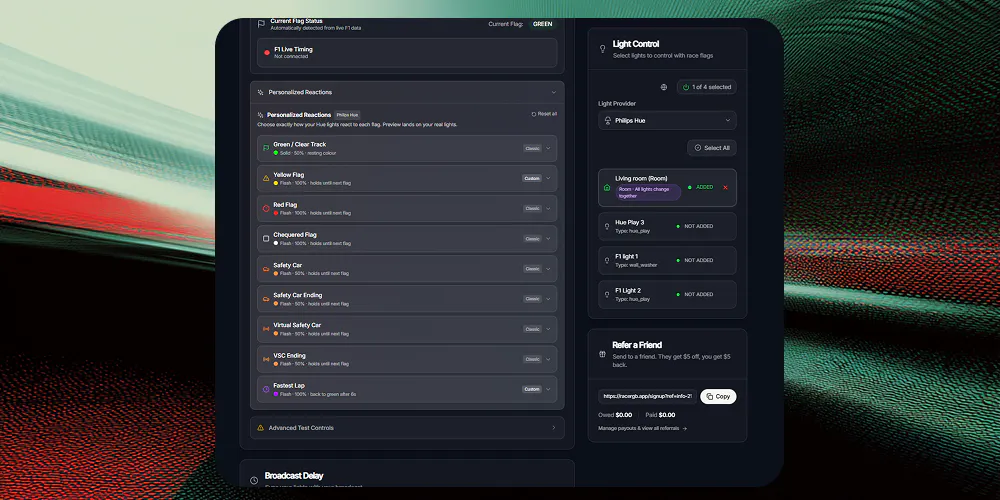Toggle F1 light 1 NOT ADDED status

695,260
